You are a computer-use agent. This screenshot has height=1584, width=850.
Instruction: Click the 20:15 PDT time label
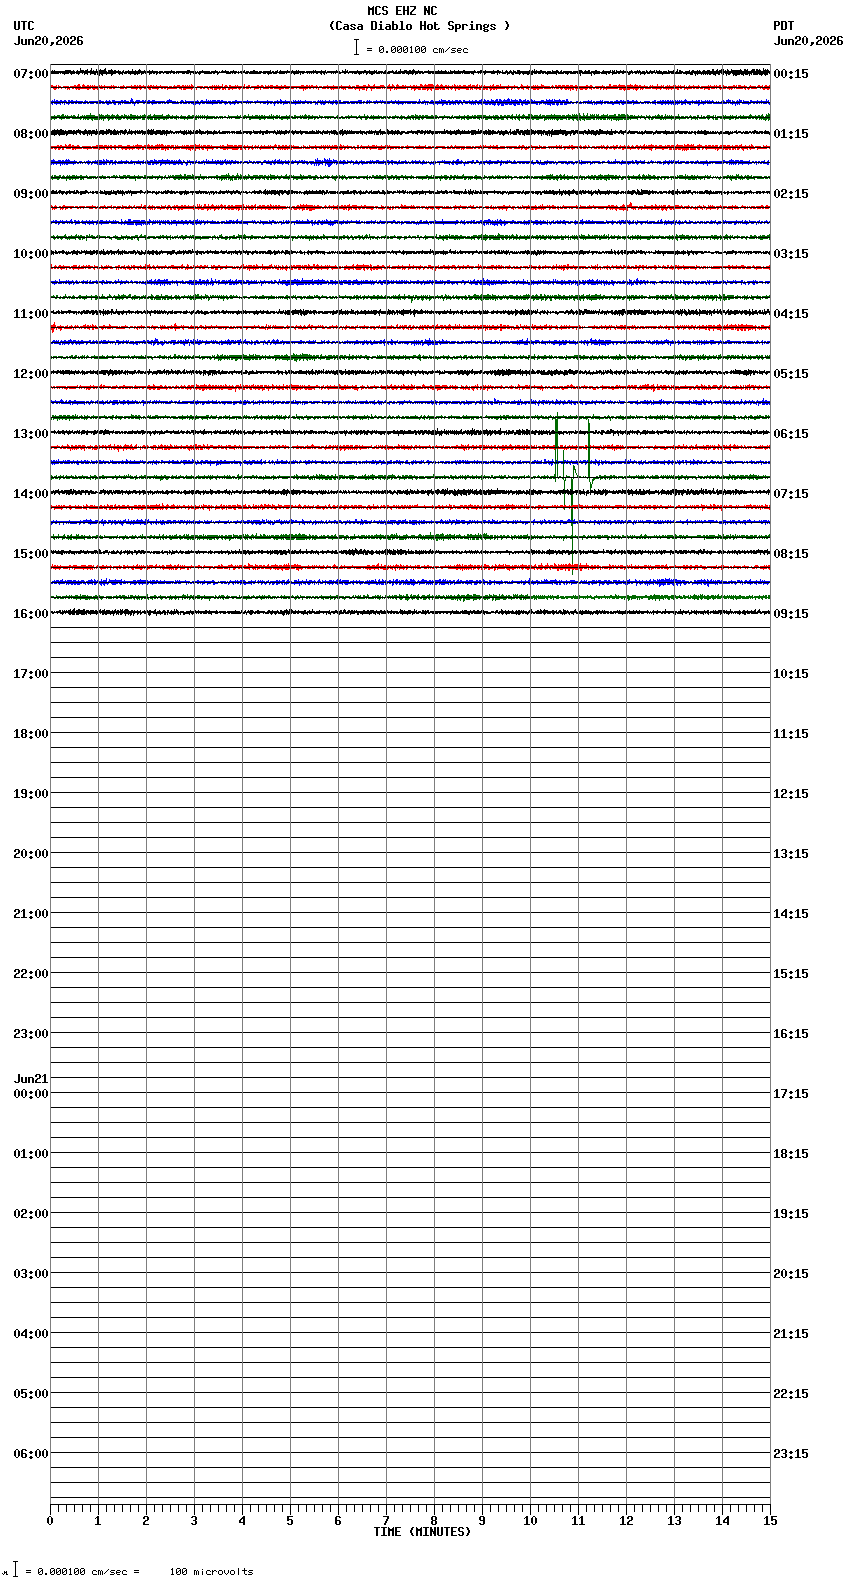tap(791, 1274)
